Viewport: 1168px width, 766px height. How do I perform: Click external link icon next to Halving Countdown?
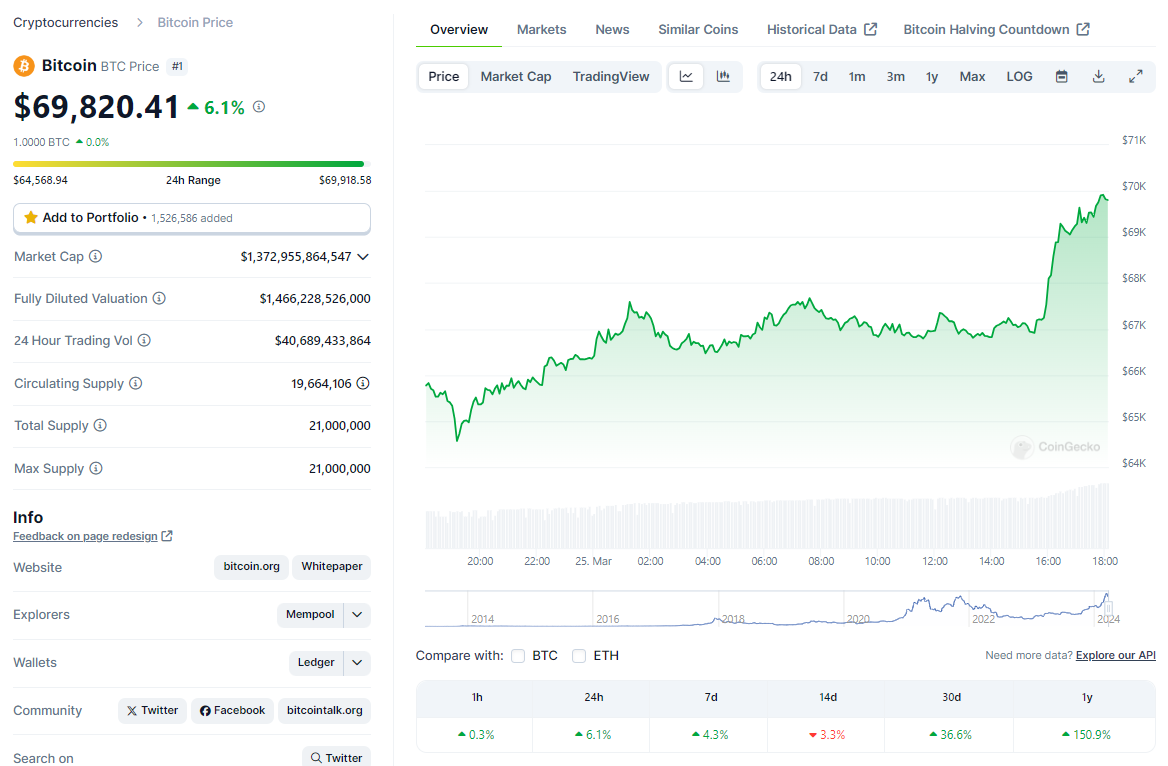1083,29
